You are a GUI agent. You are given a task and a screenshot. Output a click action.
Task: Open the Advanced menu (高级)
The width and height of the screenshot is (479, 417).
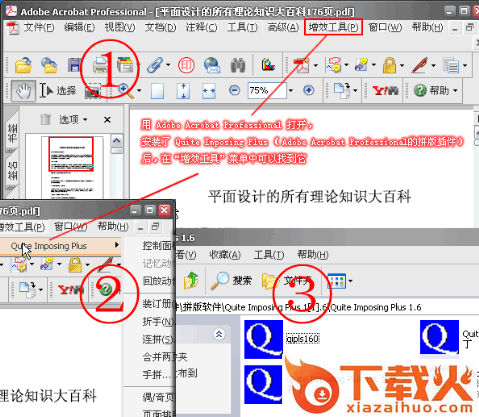click(x=283, y=27)
